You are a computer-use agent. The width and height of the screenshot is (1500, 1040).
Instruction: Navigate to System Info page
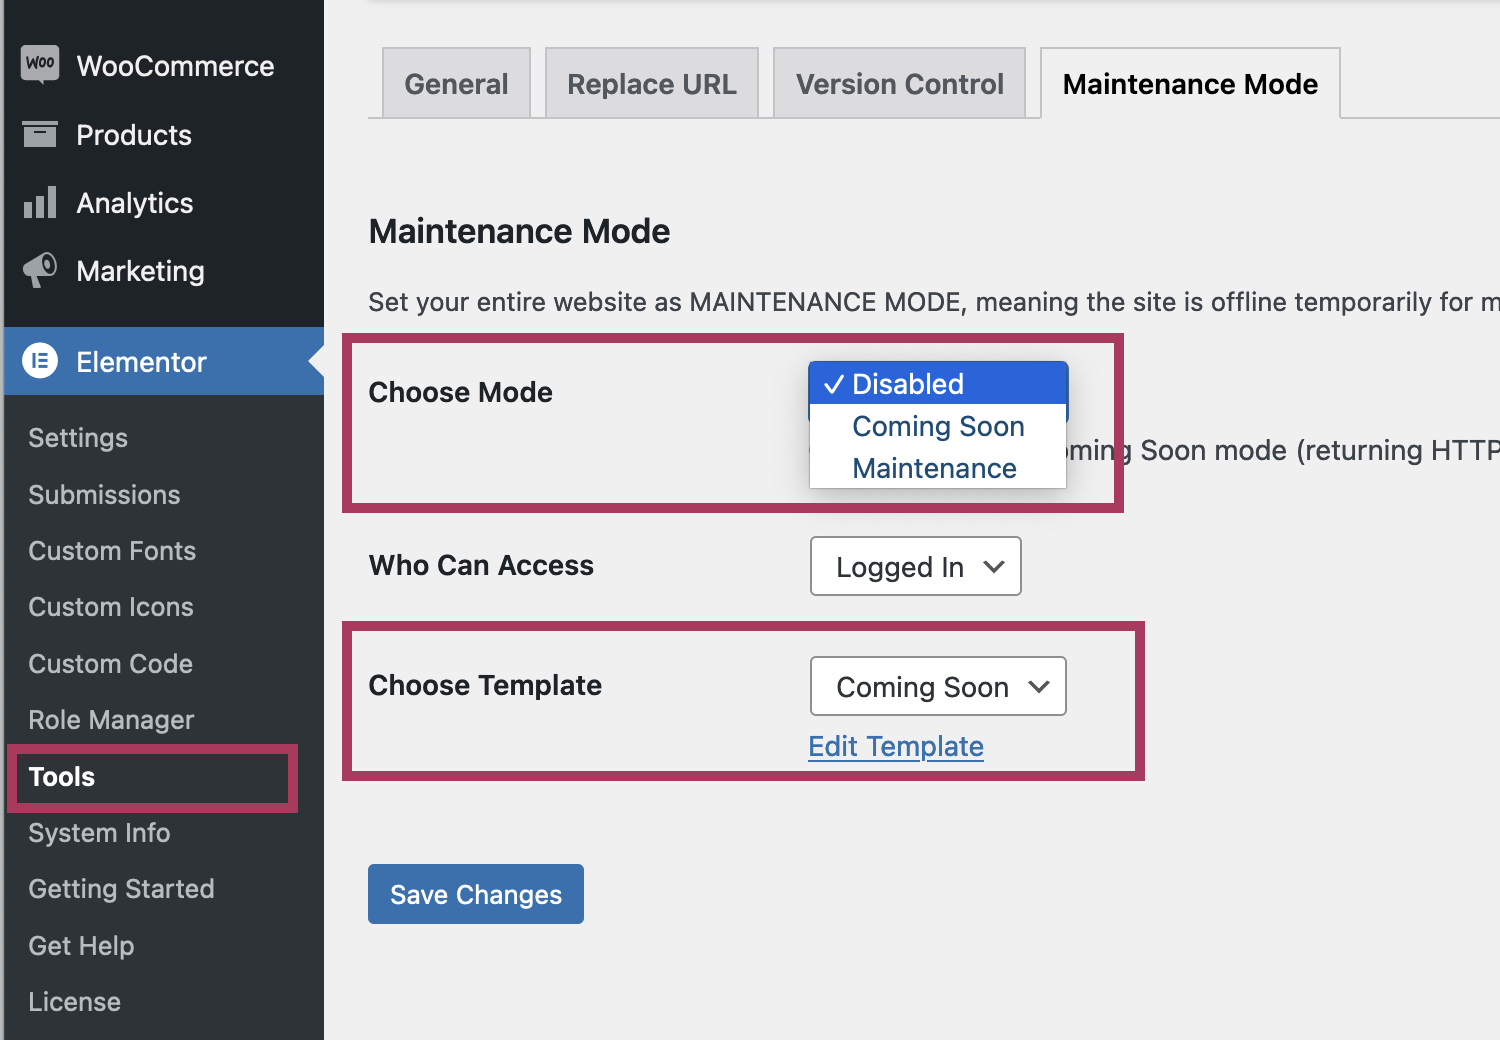(x=99, y=833)
